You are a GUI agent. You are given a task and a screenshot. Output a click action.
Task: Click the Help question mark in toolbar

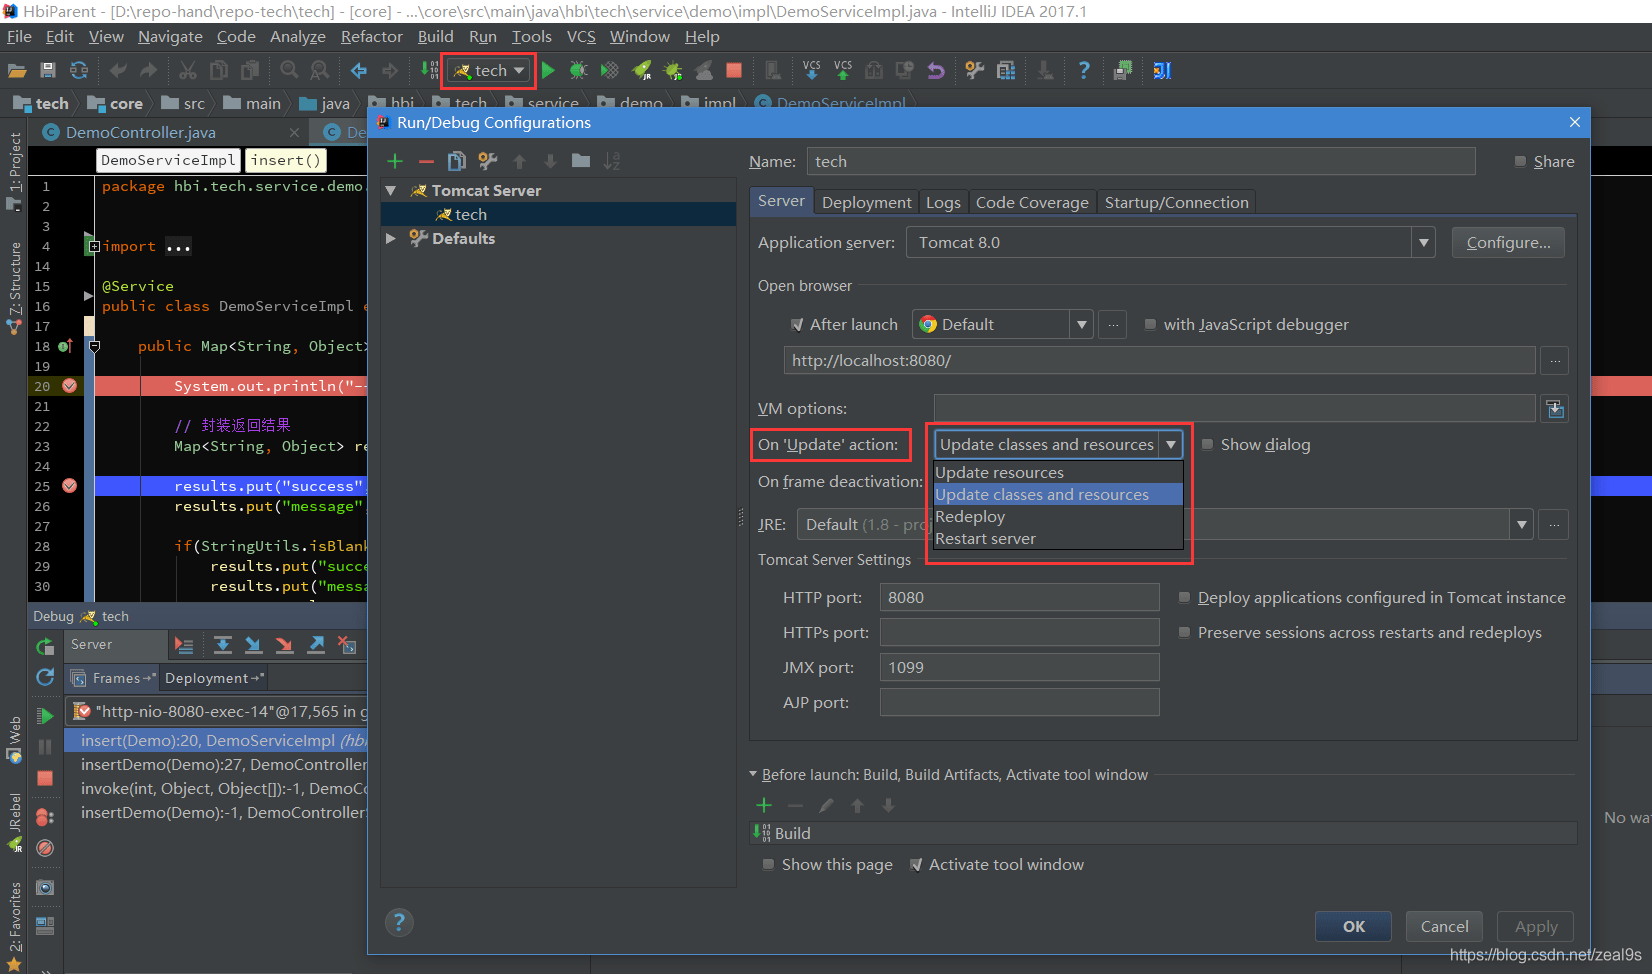1084,70
